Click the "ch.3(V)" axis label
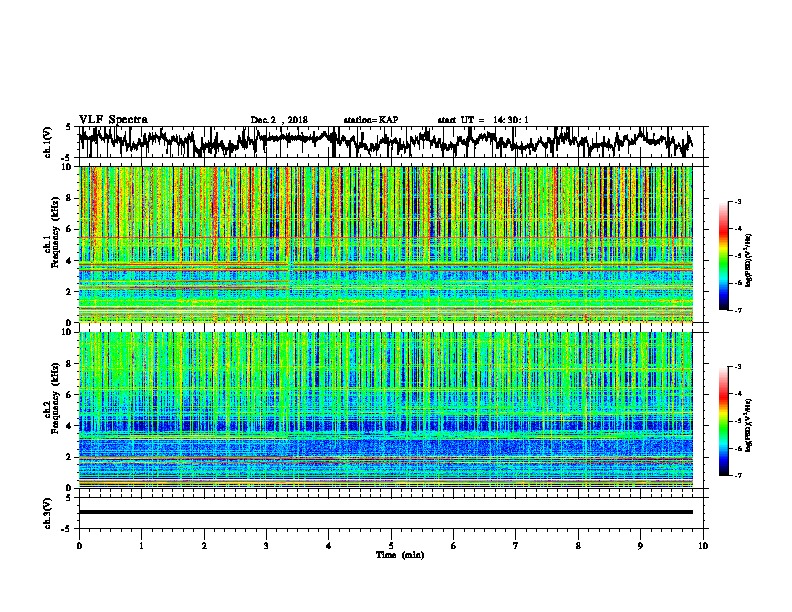 tap(48, 513)
